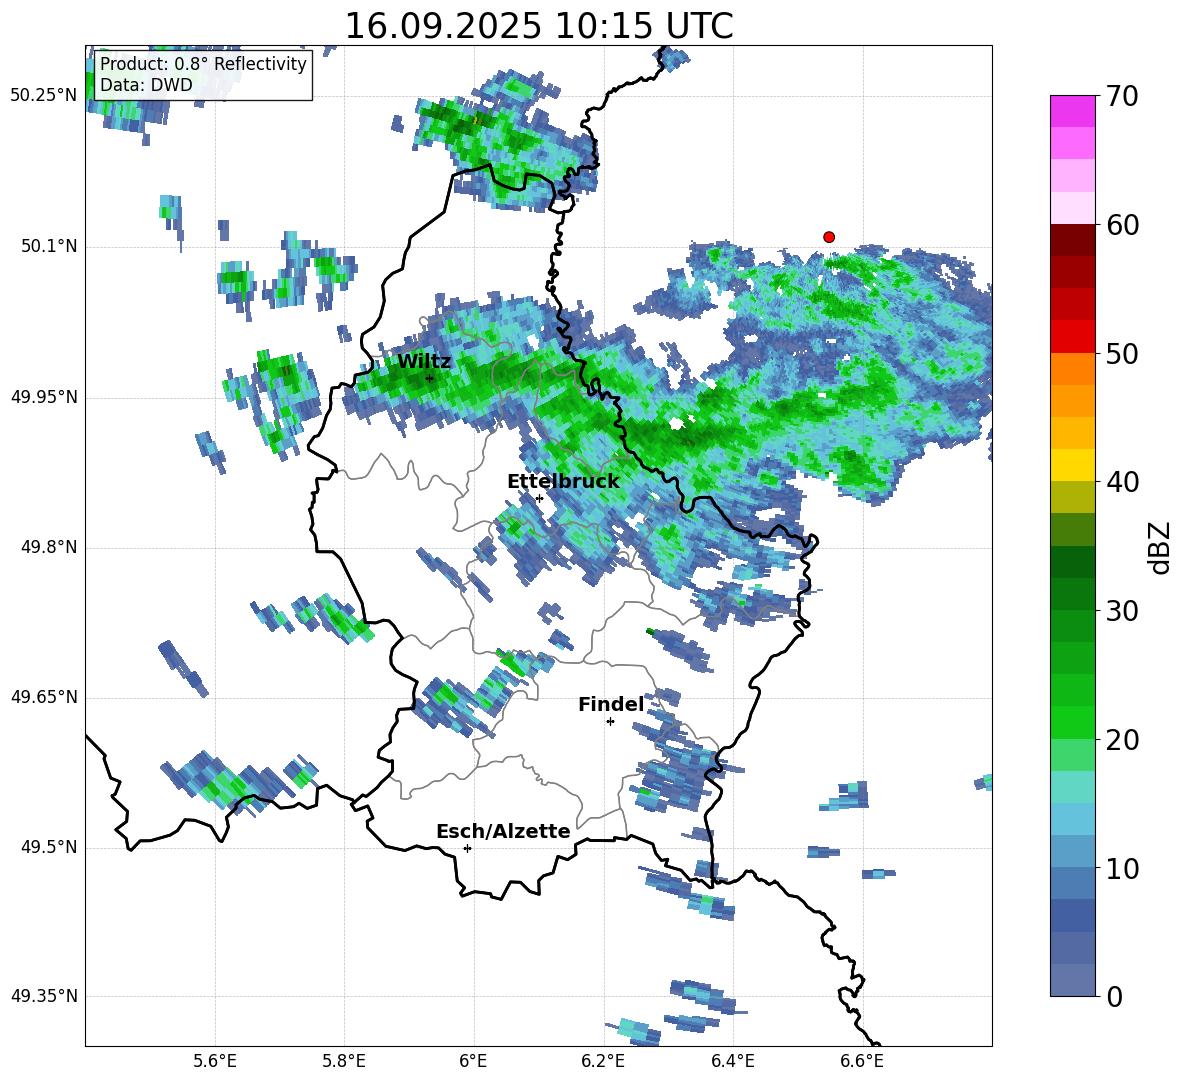Click the magenta top segment of the colorbar

point(1073,112)
